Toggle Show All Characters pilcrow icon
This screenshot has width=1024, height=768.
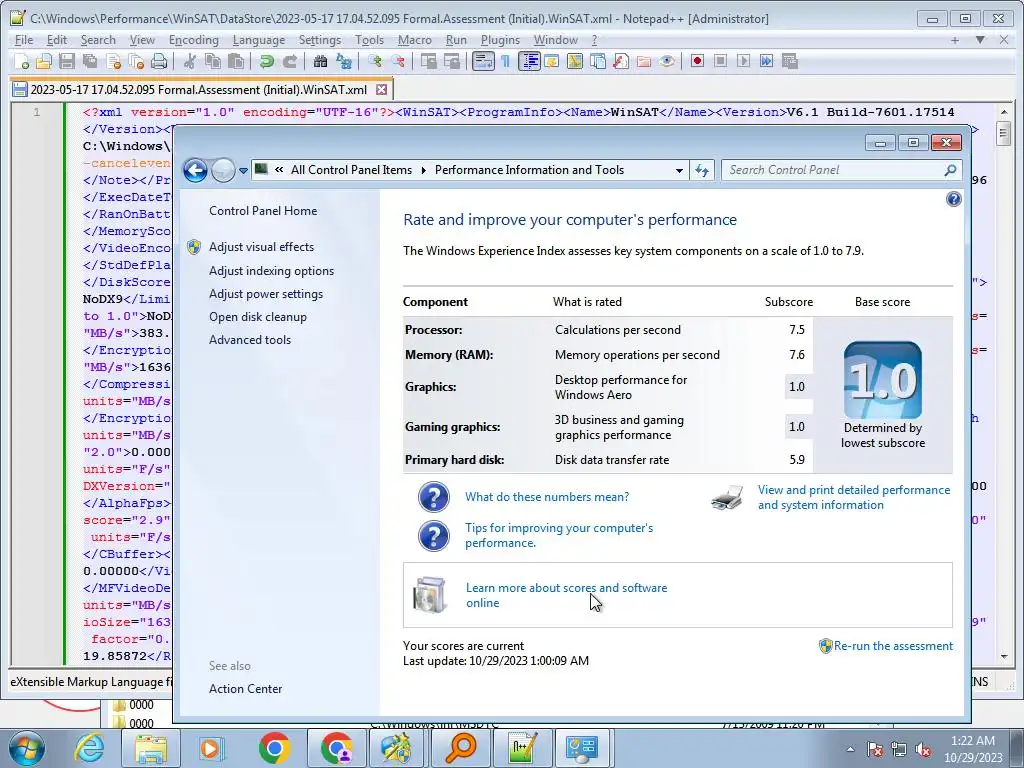pos(505,61)
